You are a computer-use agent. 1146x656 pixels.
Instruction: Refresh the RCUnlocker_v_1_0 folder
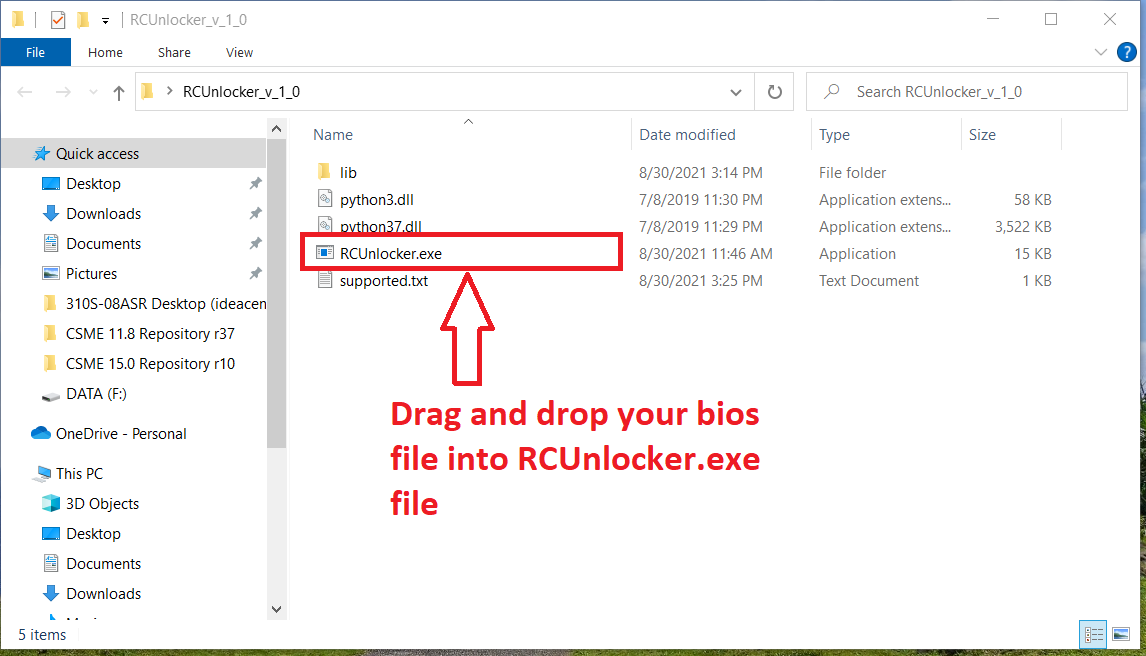tap(775, 92)
